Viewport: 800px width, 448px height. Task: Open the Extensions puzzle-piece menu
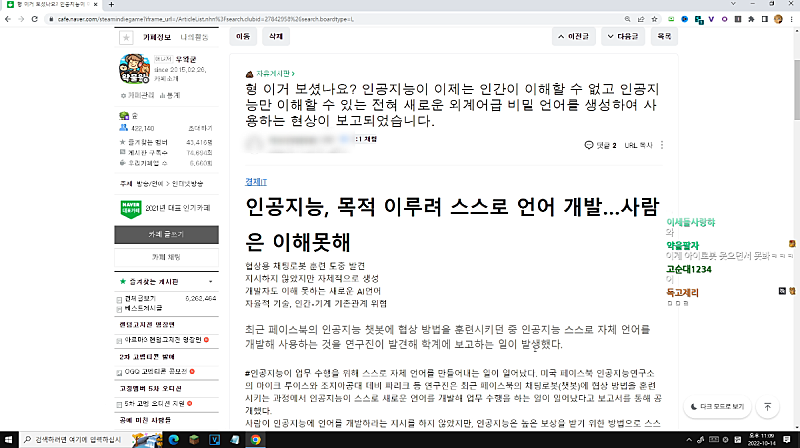751,19
